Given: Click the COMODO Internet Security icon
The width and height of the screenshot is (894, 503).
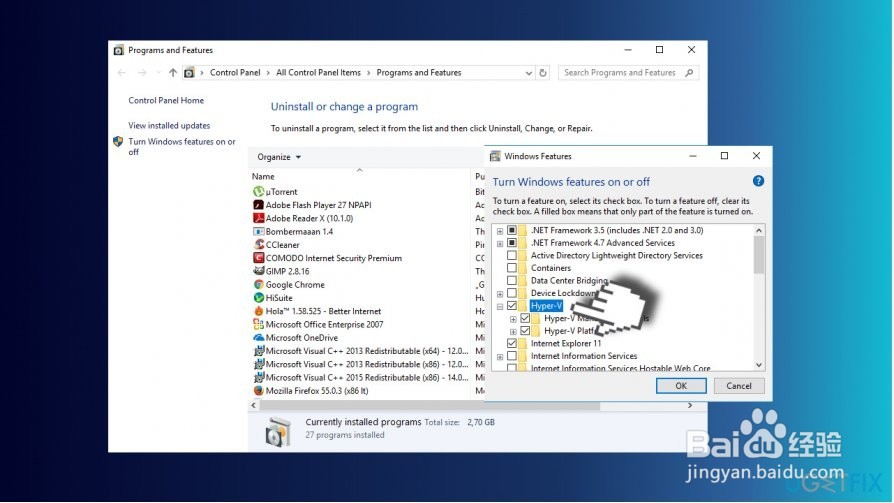Looking at the screenshot, I should 258,258.
